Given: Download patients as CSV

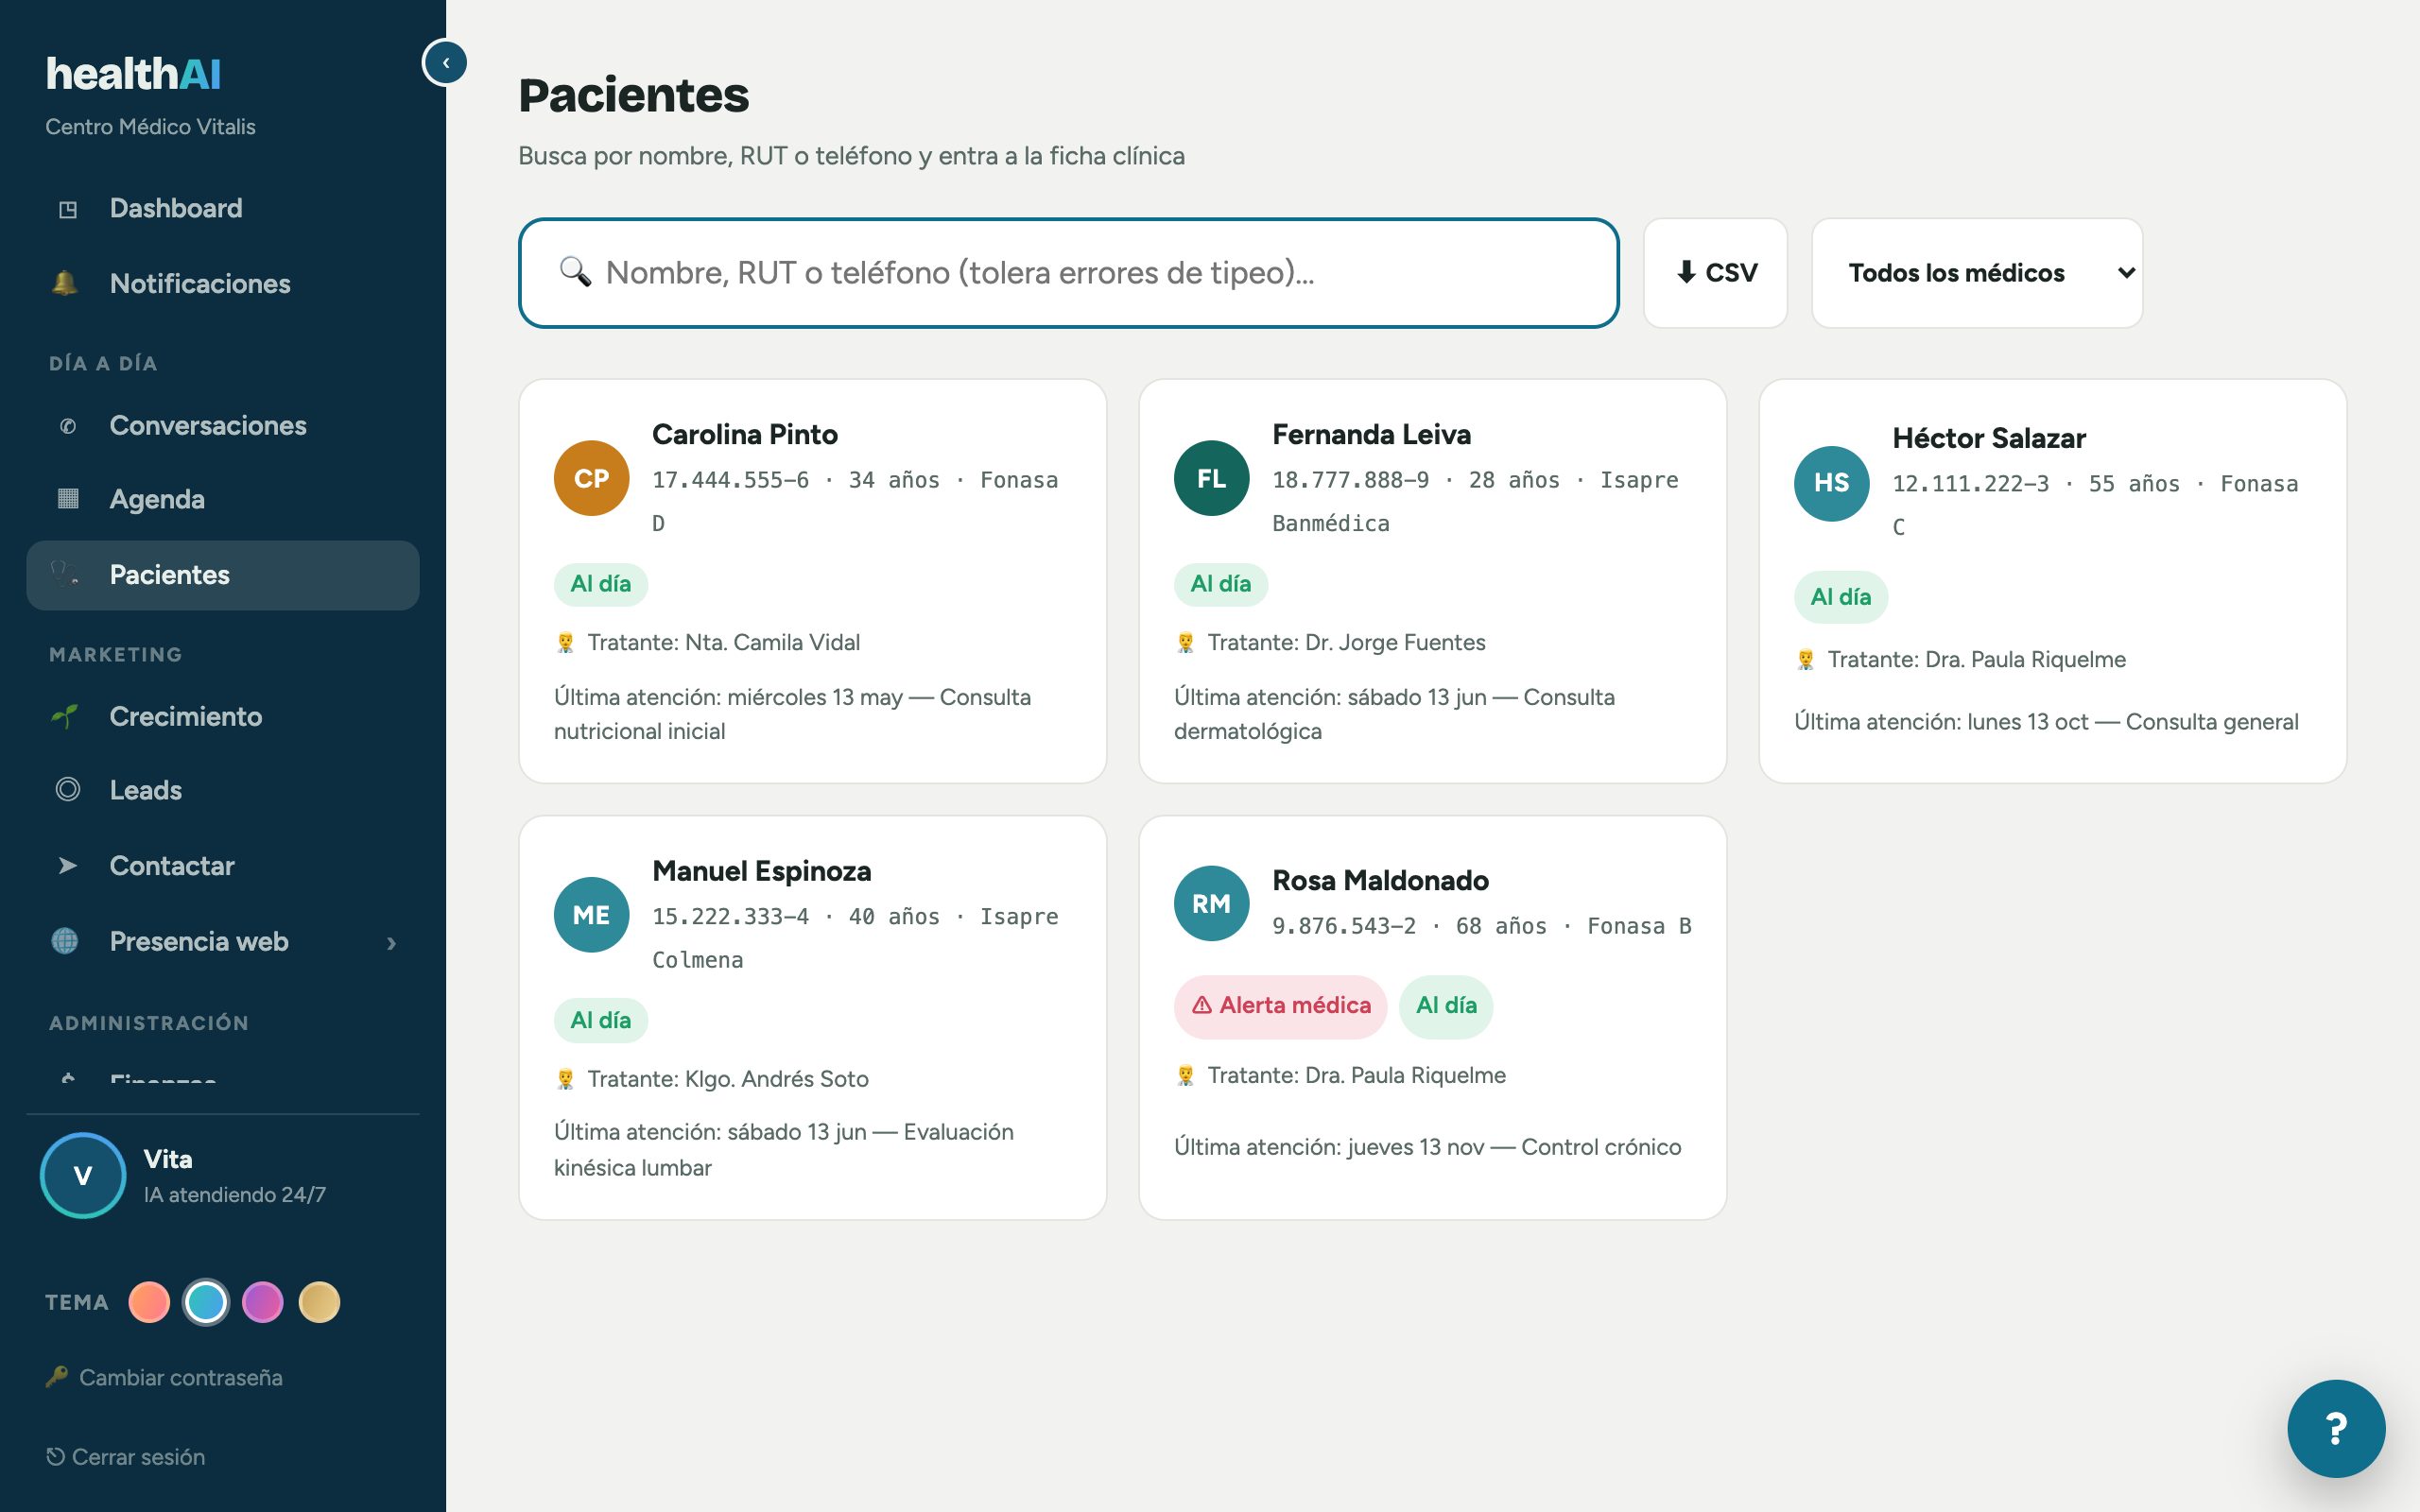Looking at the screenshot, I should click(x=1715, y=273).
